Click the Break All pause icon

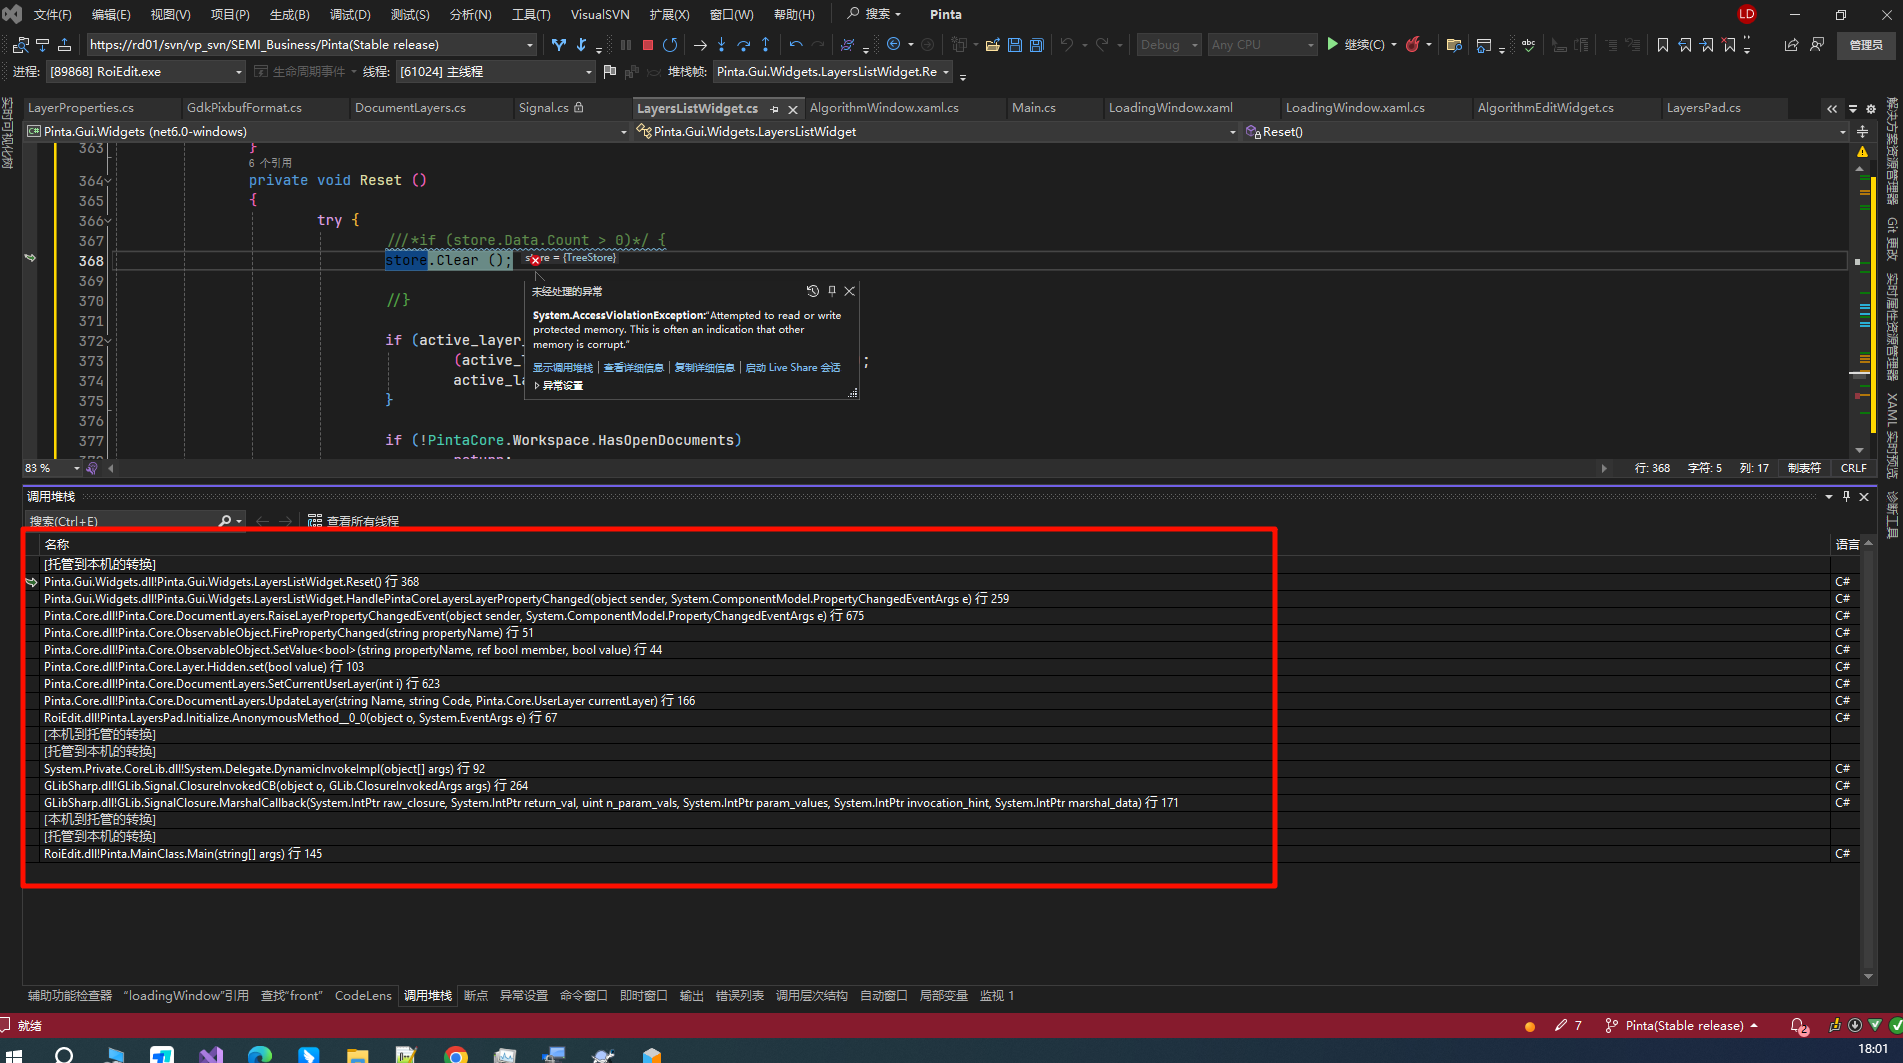[x=626, y=45]
